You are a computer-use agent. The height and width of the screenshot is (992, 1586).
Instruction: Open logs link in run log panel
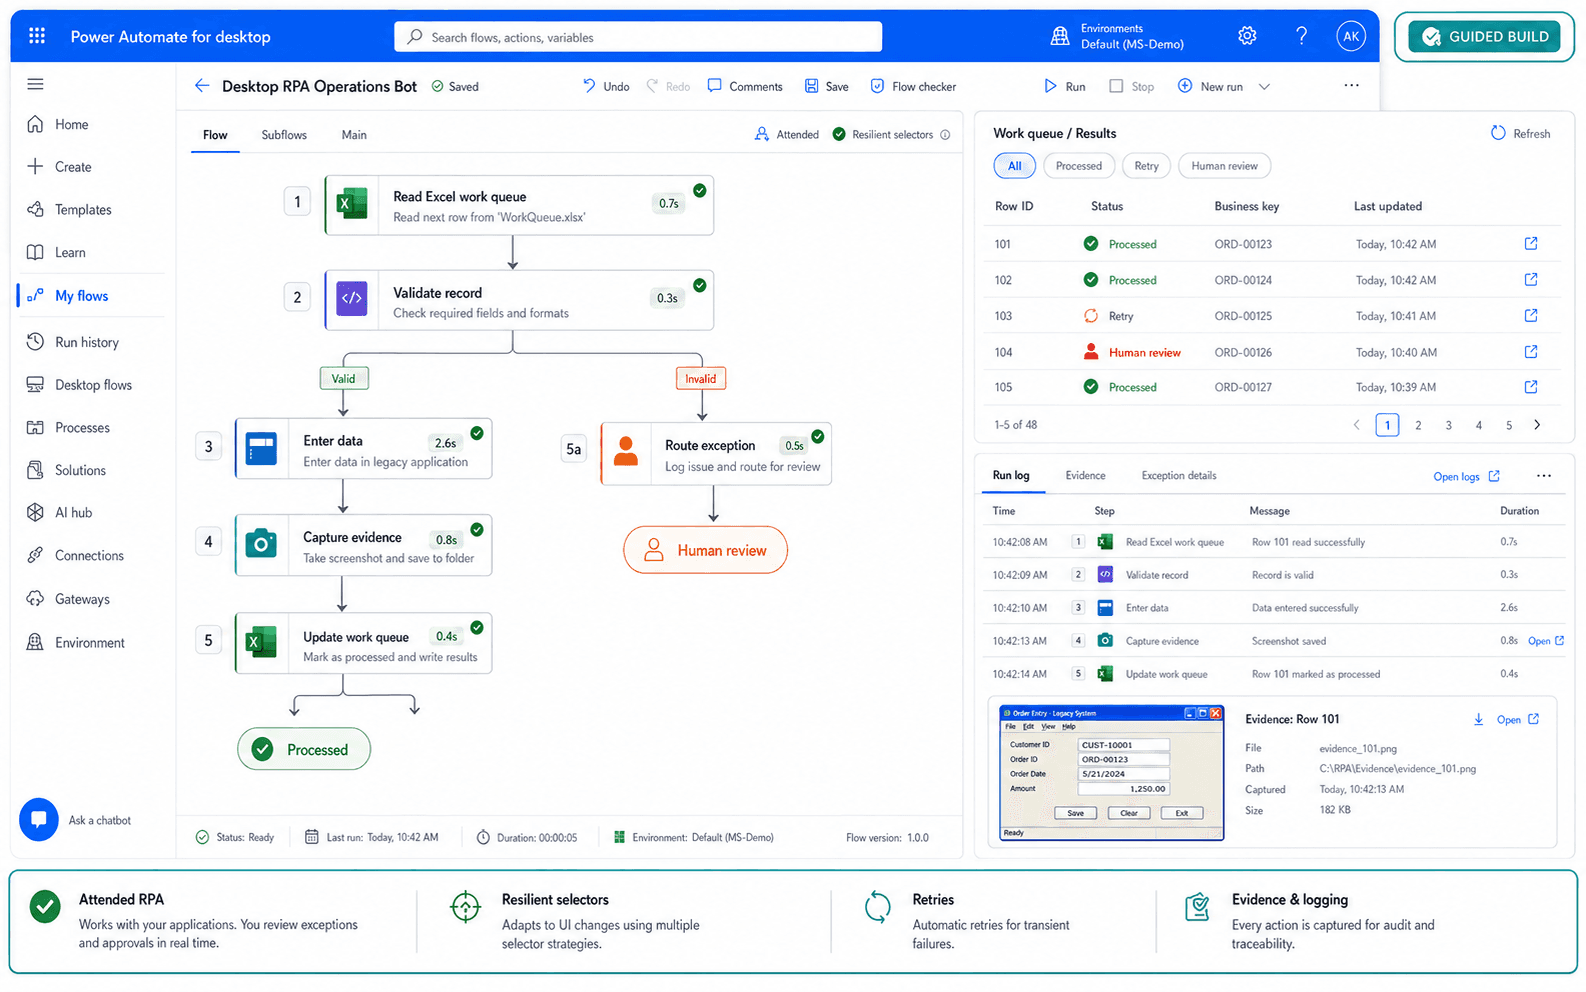(x=1466, y=477)
